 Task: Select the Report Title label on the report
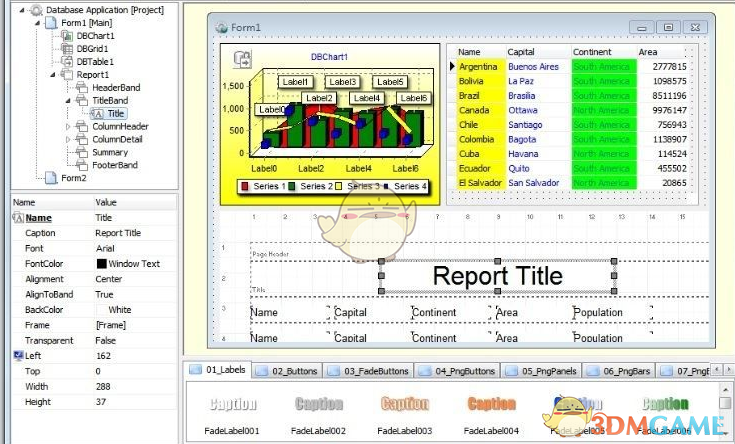[497, 276]
